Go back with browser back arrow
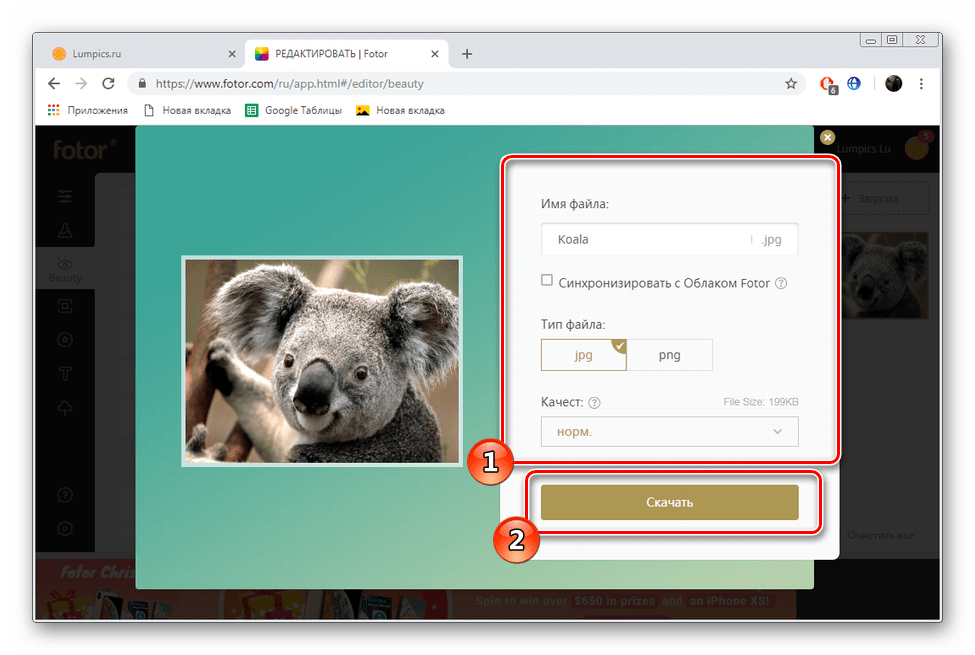The height and width of the screenshot is (655, 975). coord(54,83)
